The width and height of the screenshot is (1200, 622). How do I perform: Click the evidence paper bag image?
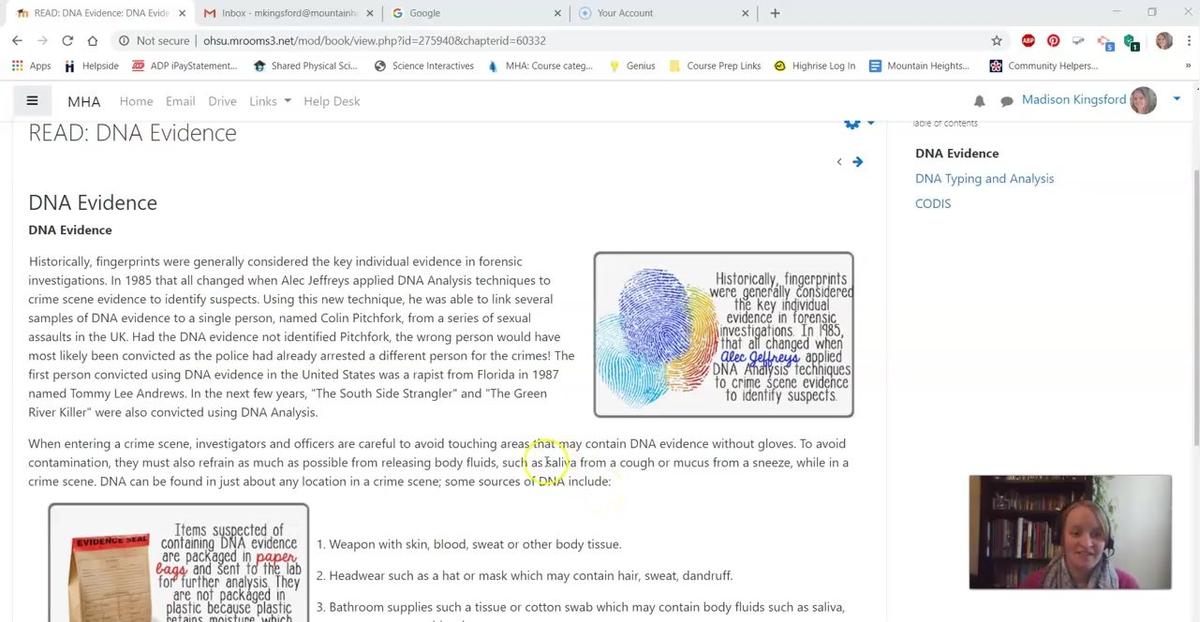[178, 563]
